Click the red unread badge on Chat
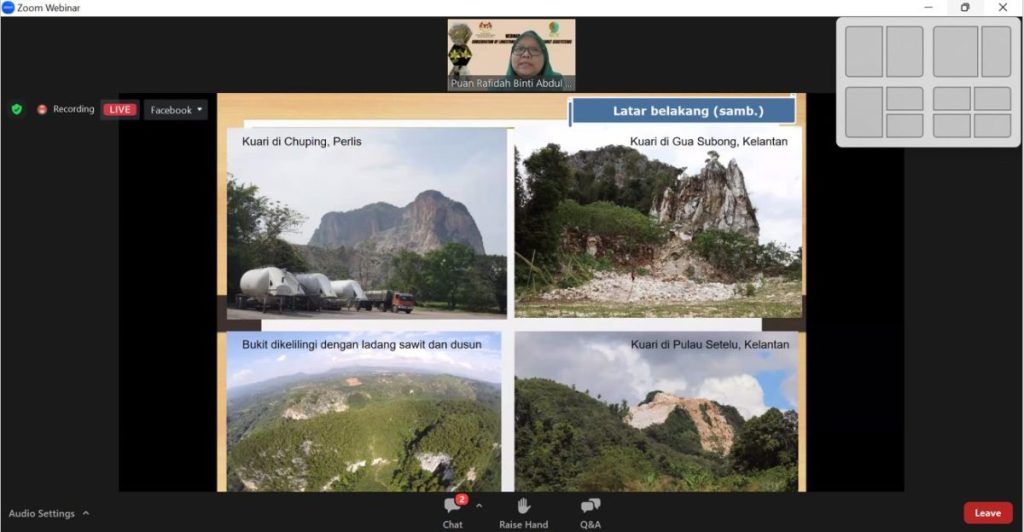This screenshot has width=1024, height=532. pos(462,499)
